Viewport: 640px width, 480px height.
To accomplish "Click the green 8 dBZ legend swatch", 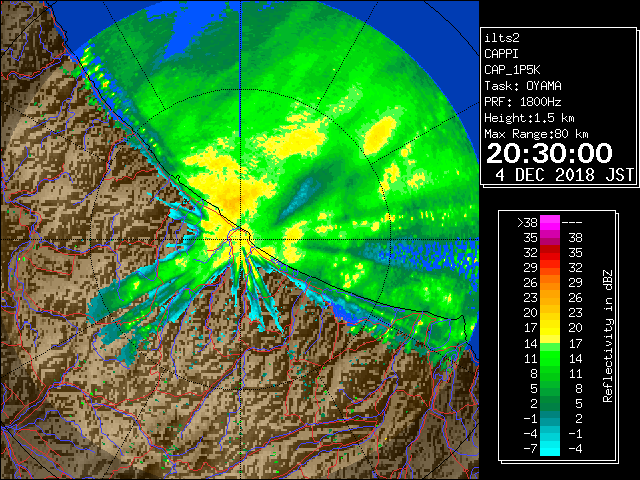I will click(550, 373).
